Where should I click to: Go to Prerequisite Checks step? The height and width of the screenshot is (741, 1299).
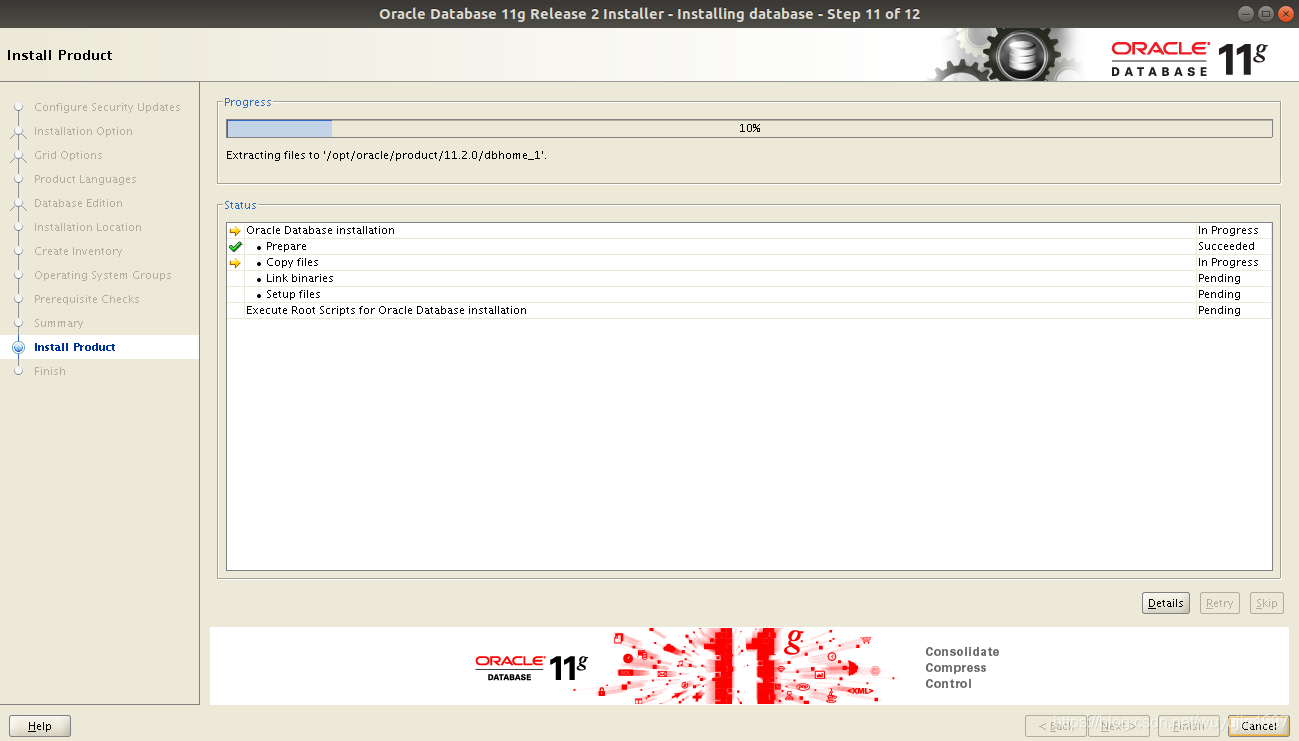[87, 299]
